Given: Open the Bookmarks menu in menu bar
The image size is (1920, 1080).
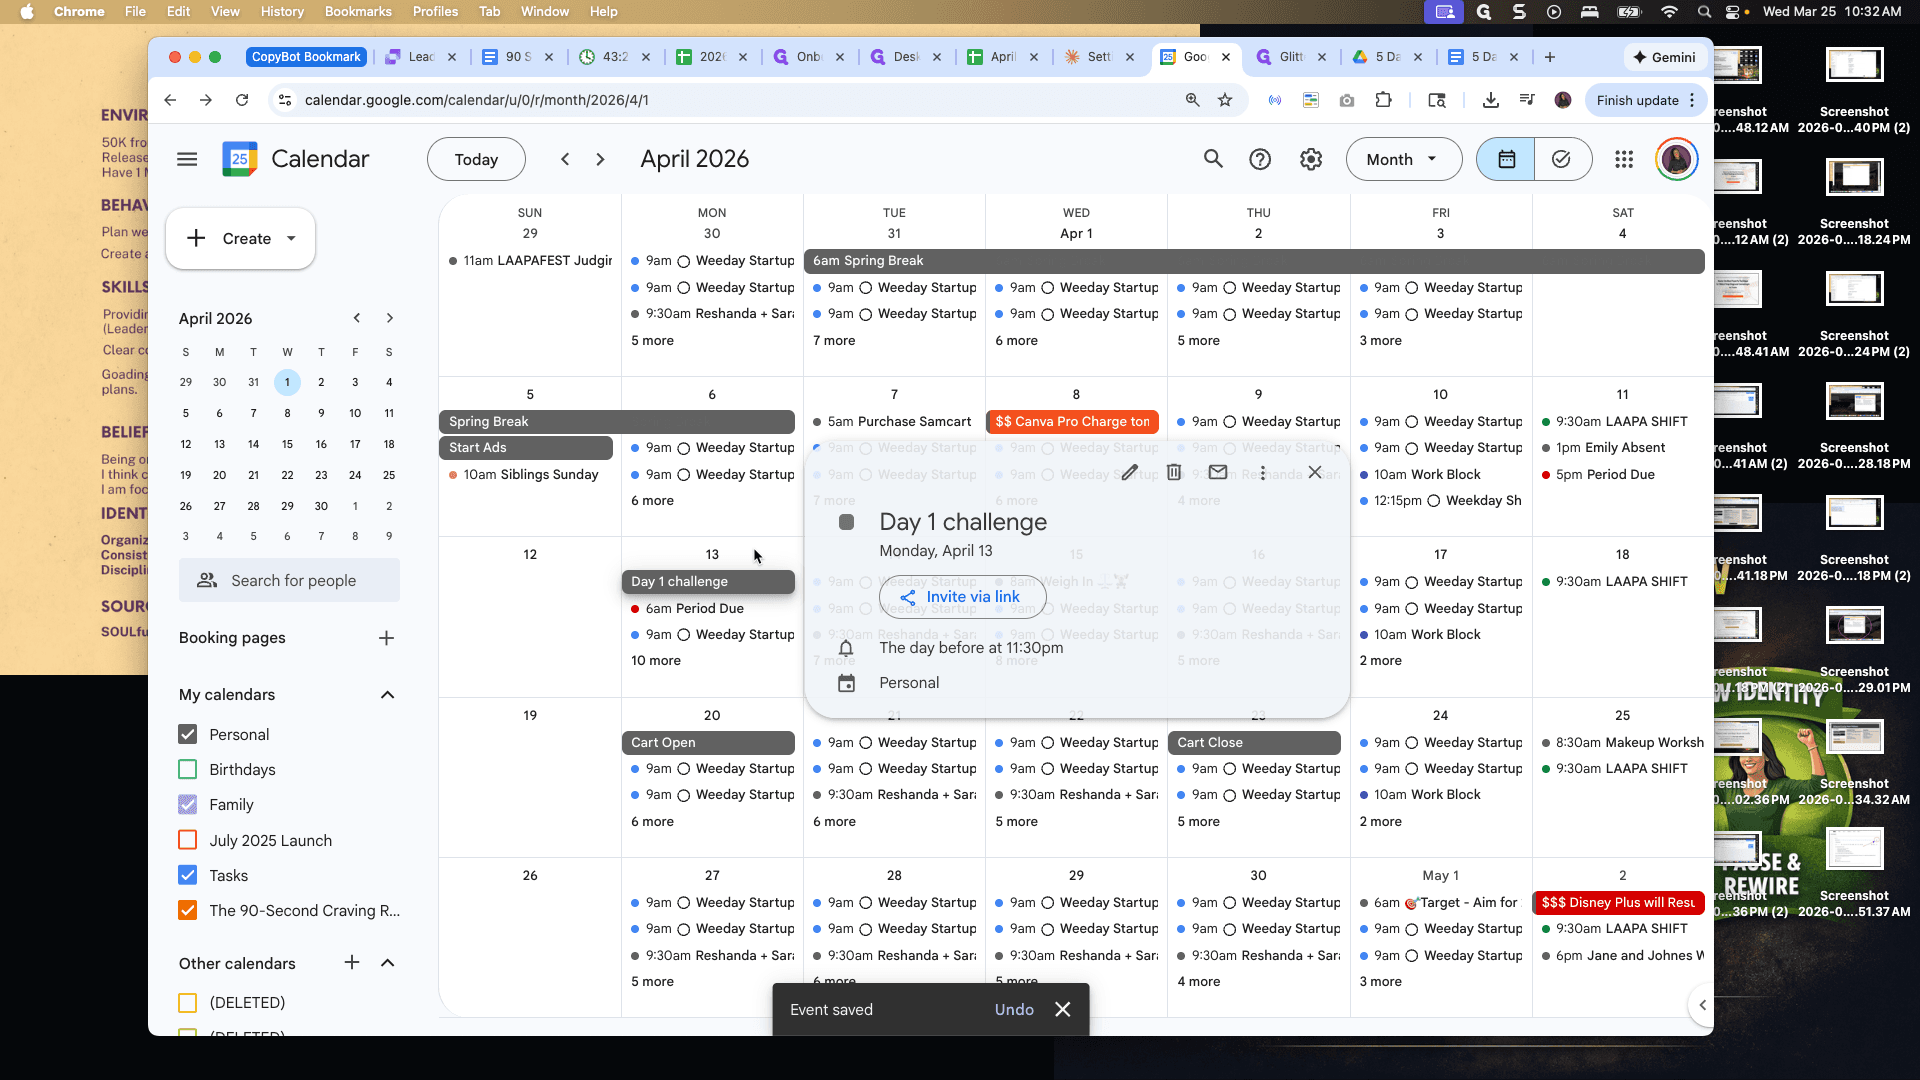Looking at the screenshot, I should (358, 11).
